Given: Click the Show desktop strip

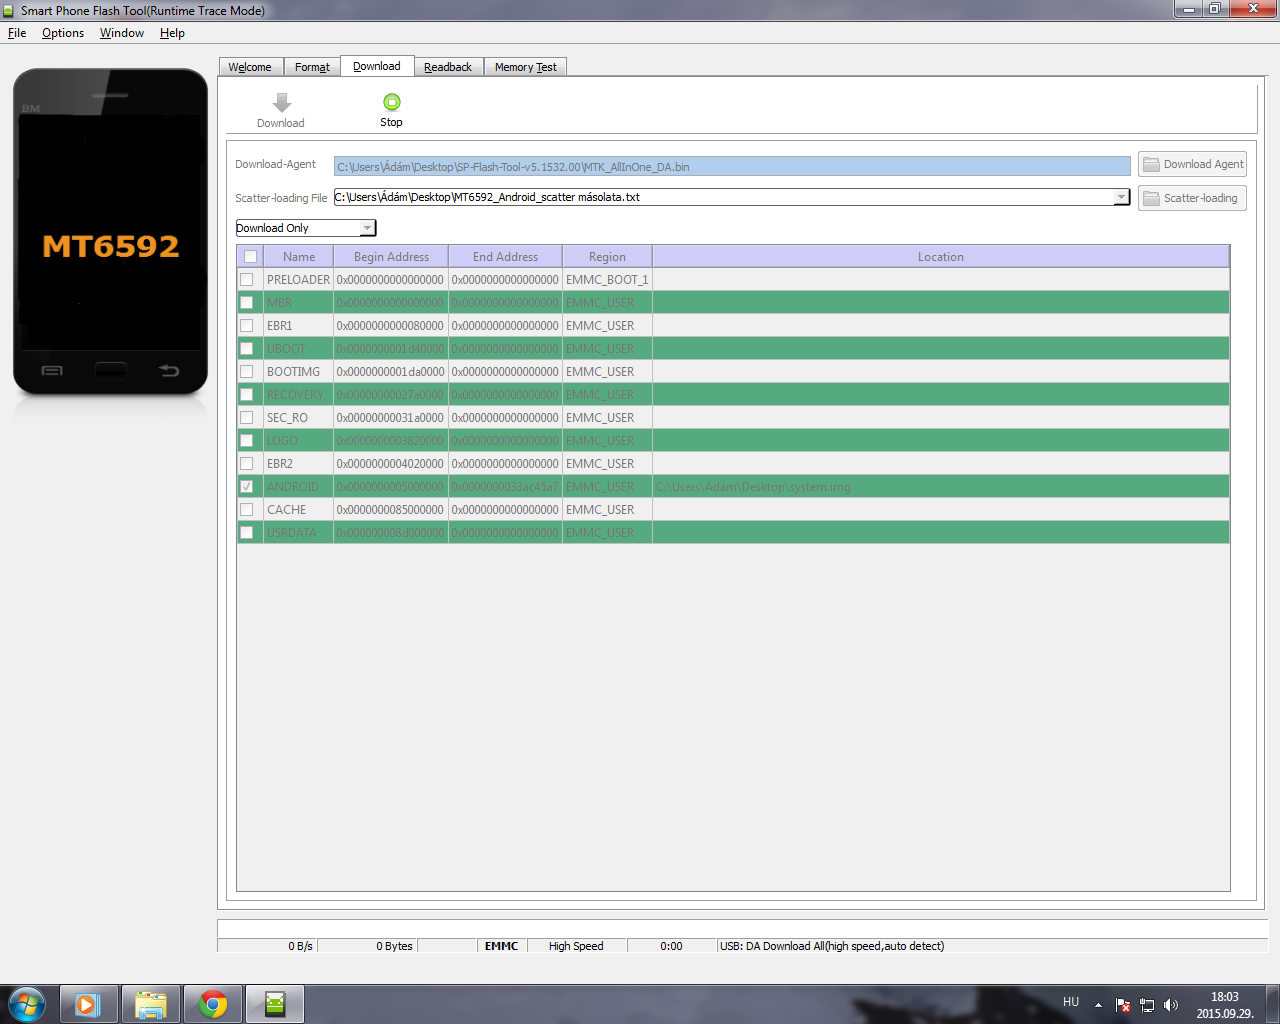Looking at the screenshot, I should 1273,1004.
